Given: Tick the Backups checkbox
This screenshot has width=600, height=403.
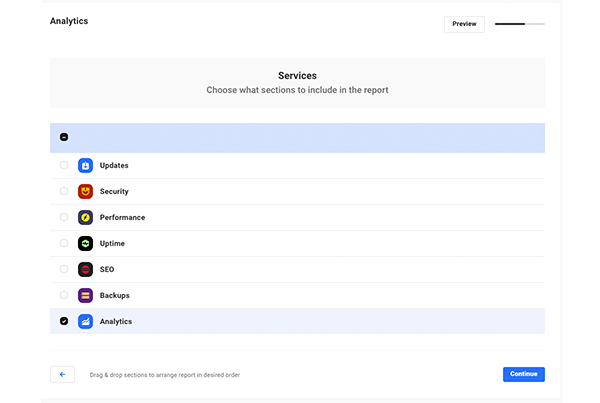Looking at the screenshot, I should 64,295.
